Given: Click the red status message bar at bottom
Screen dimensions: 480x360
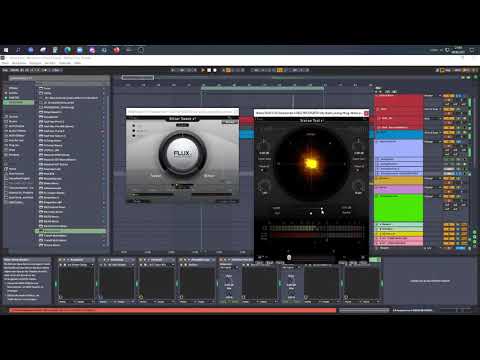Looking at the screenshot, I should click(x=172, y=310).
